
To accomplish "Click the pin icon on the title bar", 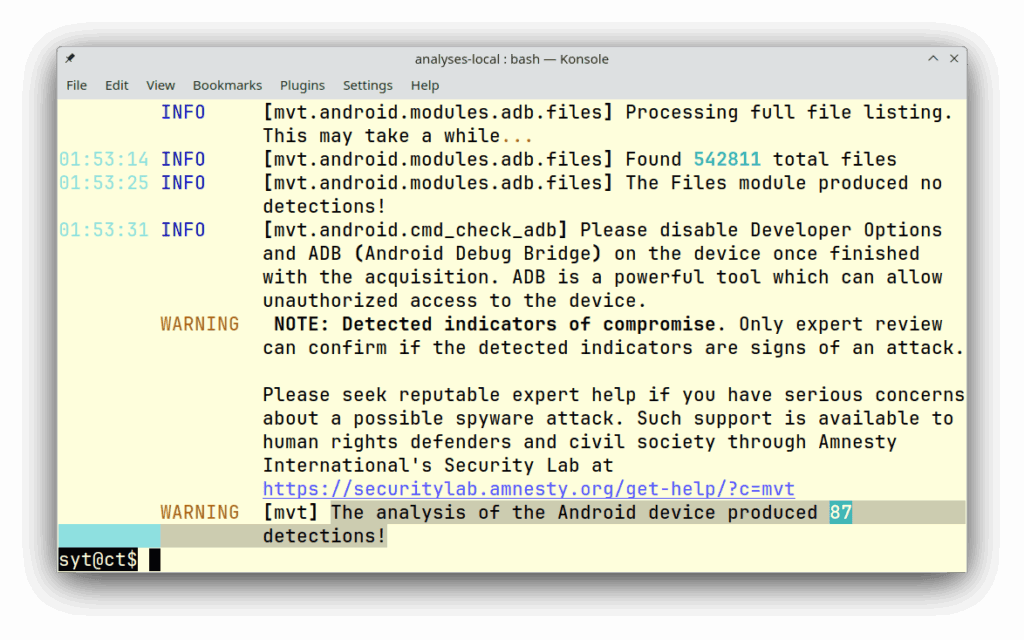I will (68, 58).
